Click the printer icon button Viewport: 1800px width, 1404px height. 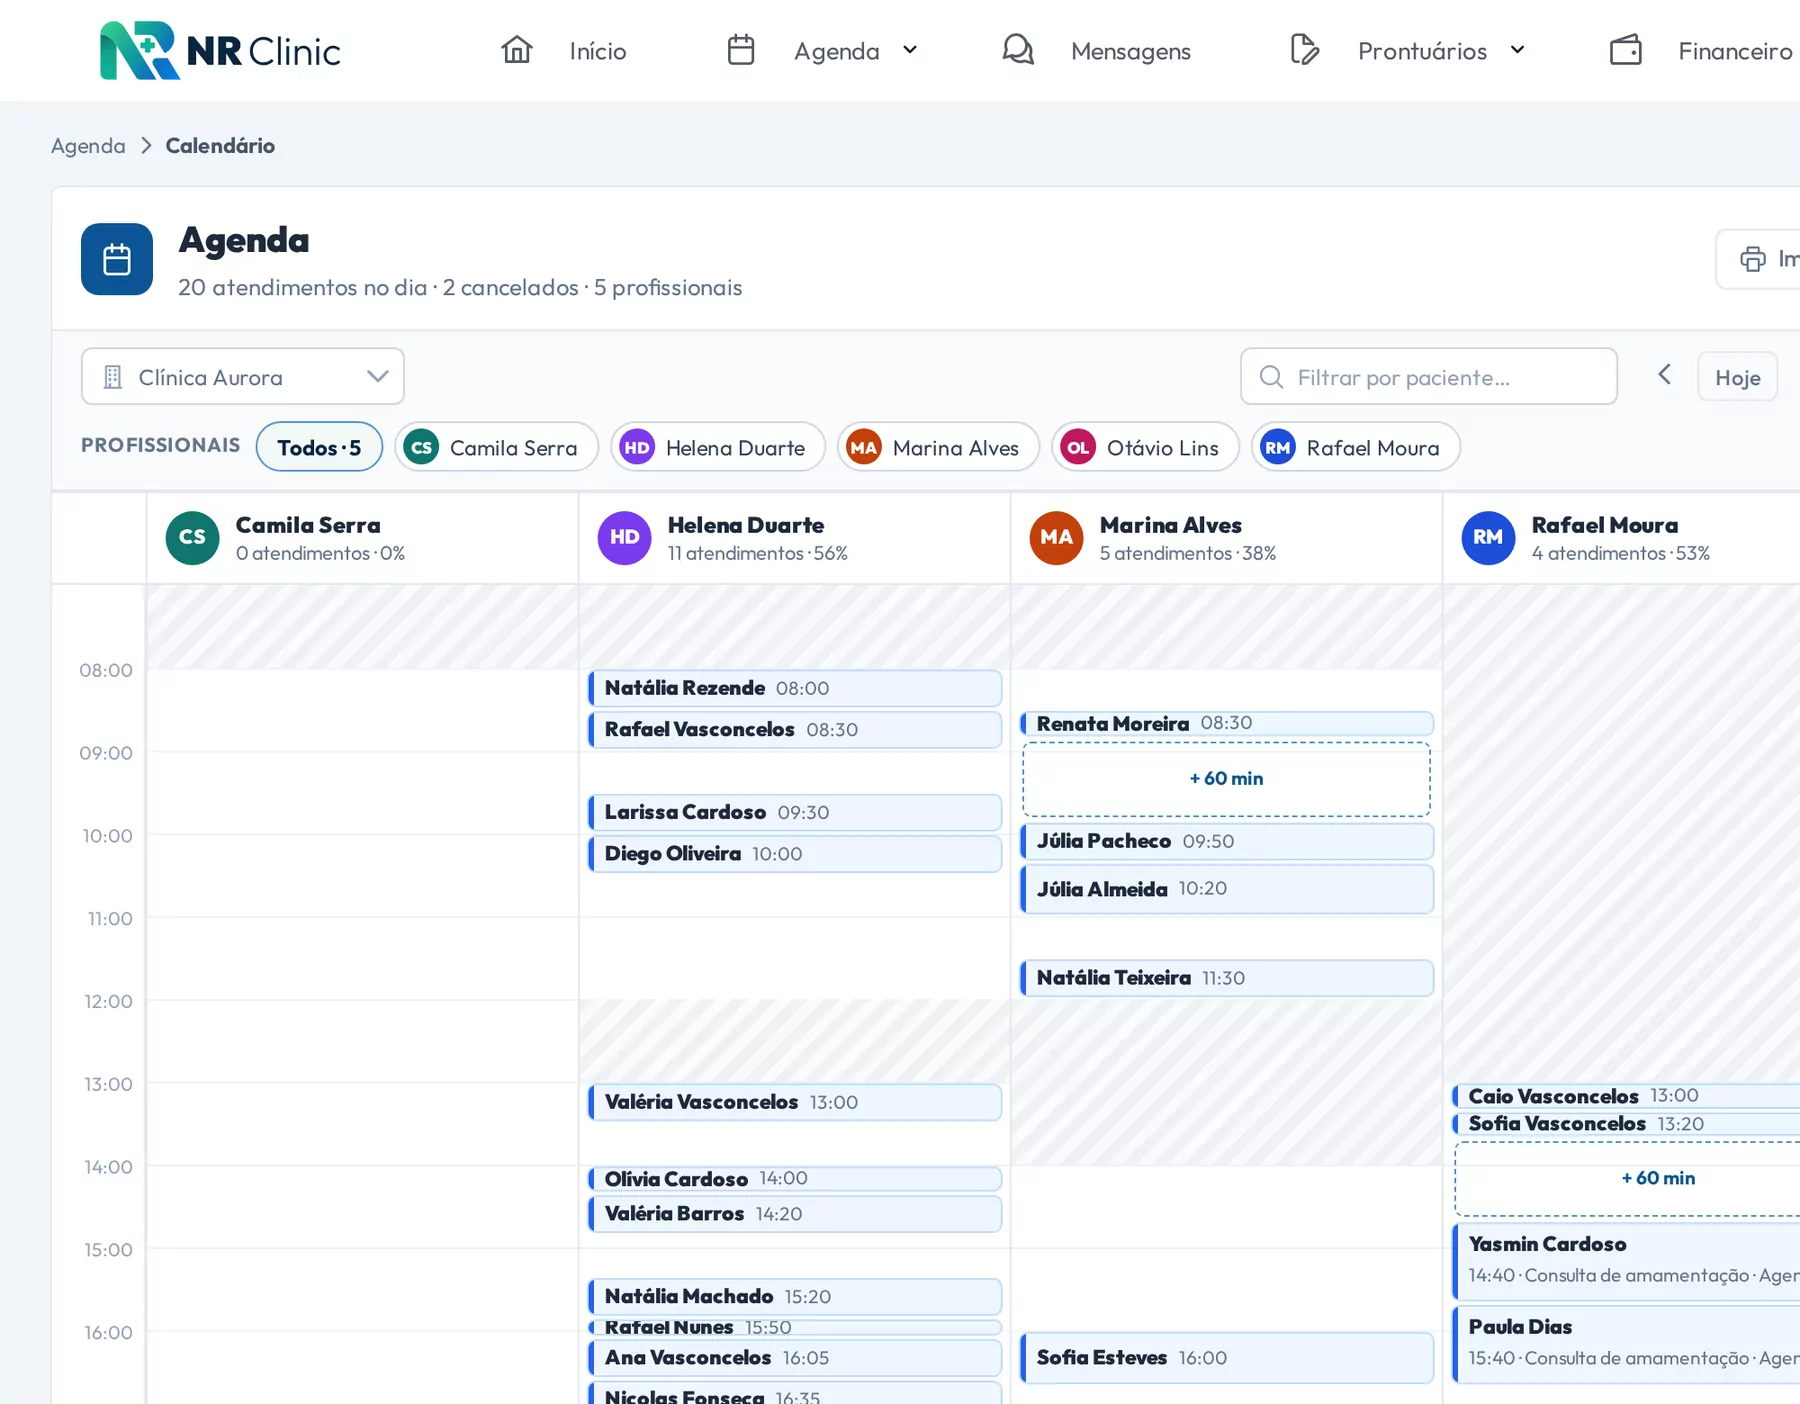point(1753,259)
